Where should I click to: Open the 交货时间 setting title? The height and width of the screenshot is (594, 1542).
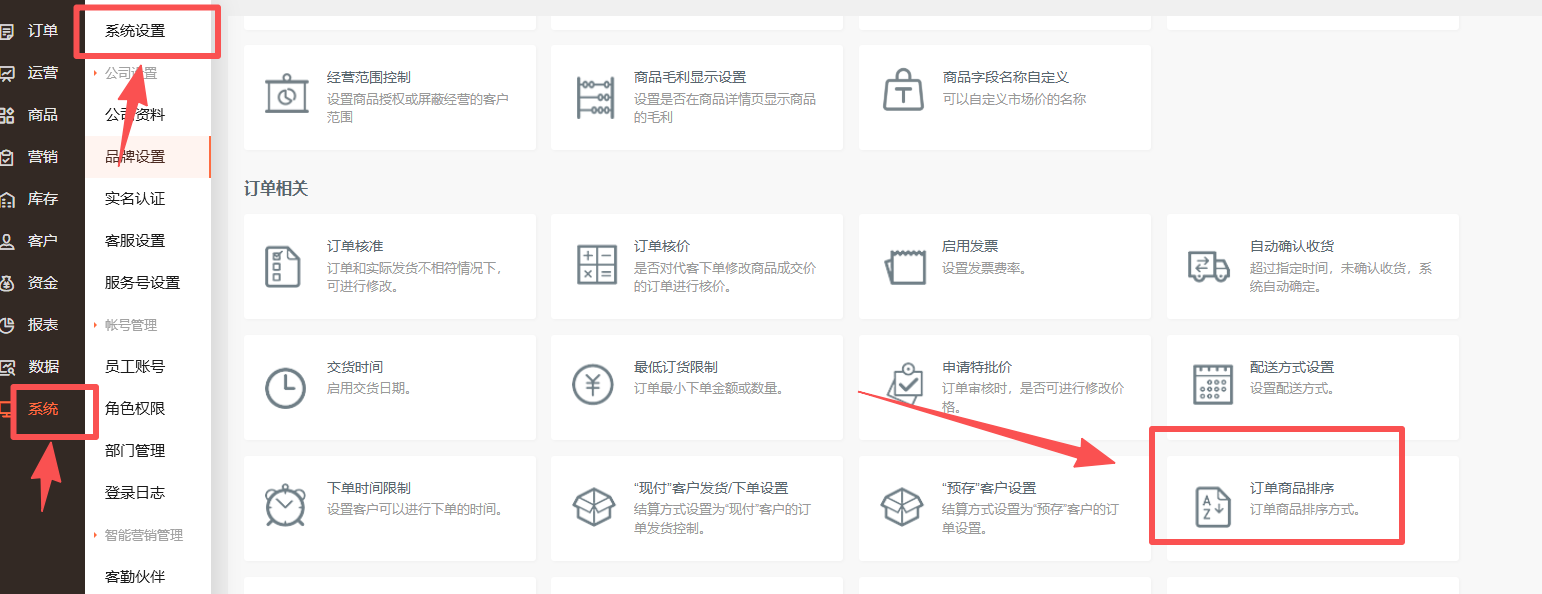click(x=355, y=367)
